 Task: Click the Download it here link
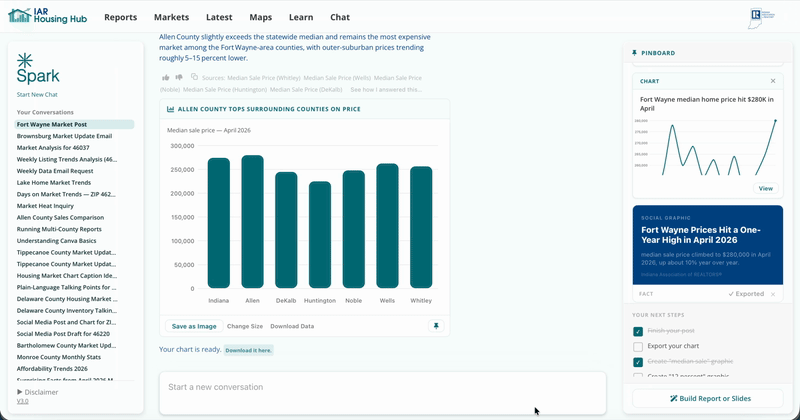click(x=248, y=350)
